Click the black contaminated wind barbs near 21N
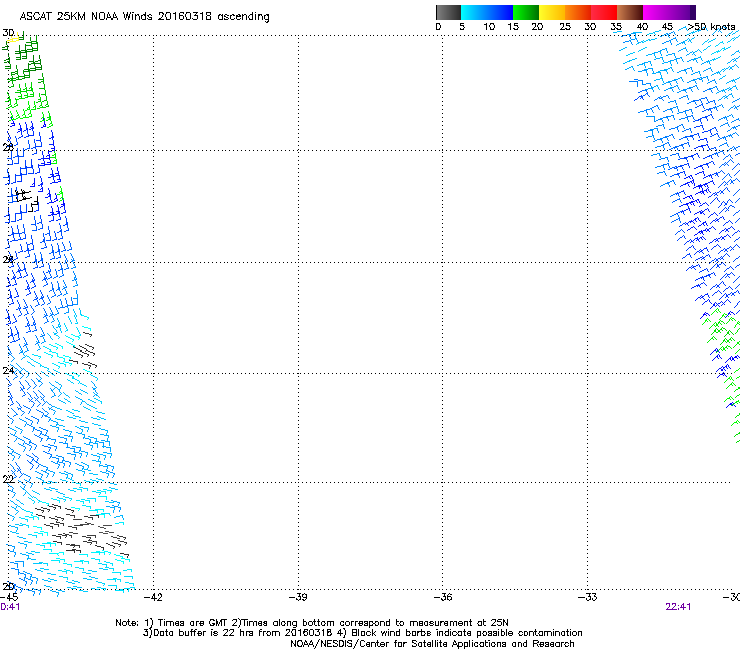The height and width of the screenshot is (650, 740). [81, 531]
